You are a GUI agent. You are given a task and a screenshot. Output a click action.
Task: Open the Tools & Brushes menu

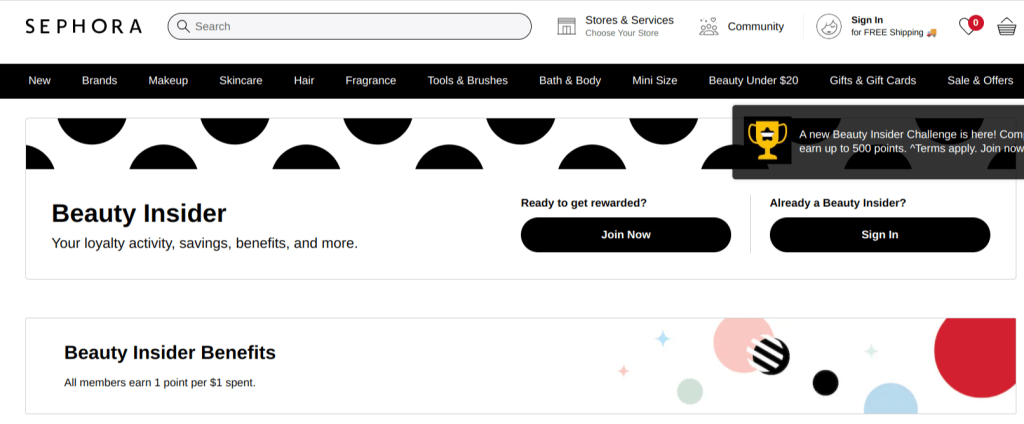point(468,80)
